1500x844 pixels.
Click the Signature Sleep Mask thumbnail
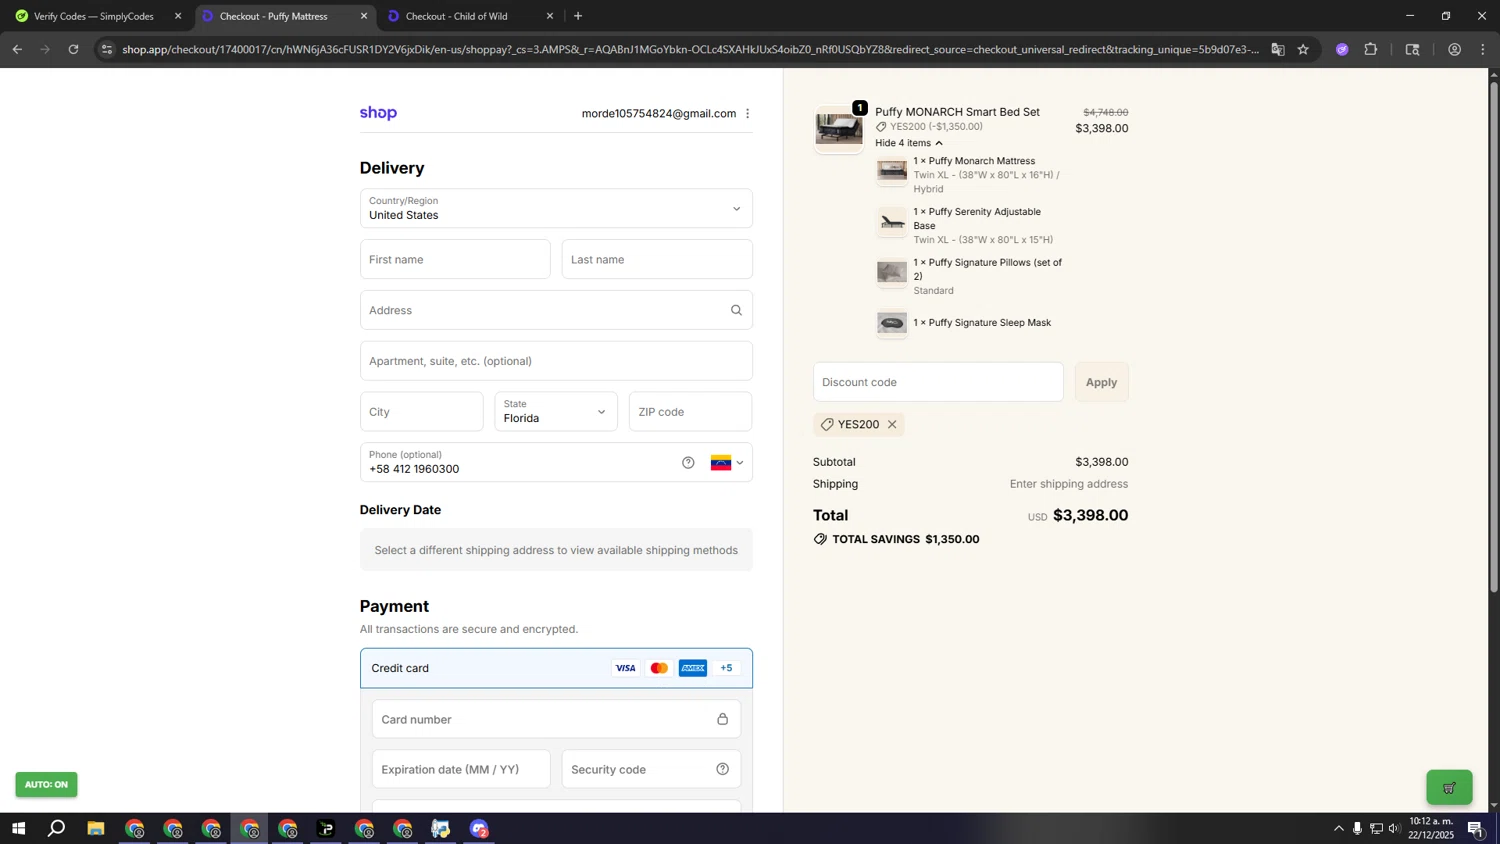(x=892, y=324)
